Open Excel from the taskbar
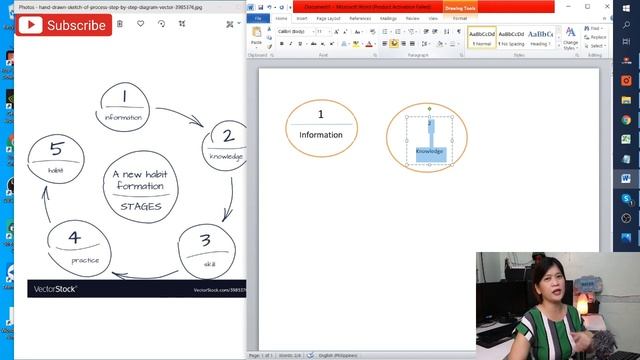The image size is (640, 360). (x=626, y=140)
